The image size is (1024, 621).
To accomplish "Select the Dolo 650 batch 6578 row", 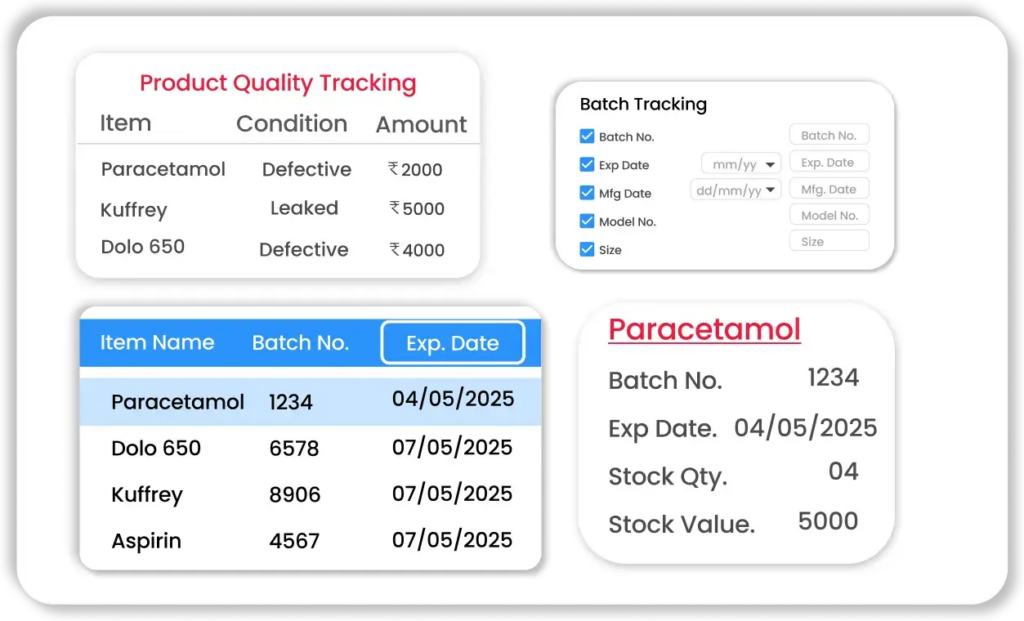I will coord(310,448).
